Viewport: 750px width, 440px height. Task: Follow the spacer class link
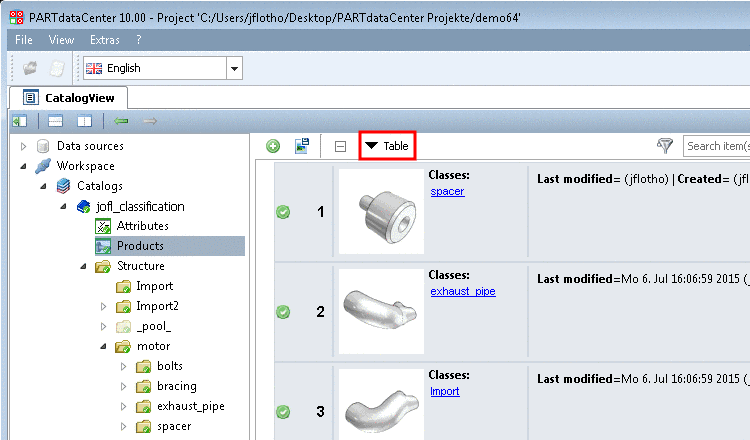tap(447, 191)
